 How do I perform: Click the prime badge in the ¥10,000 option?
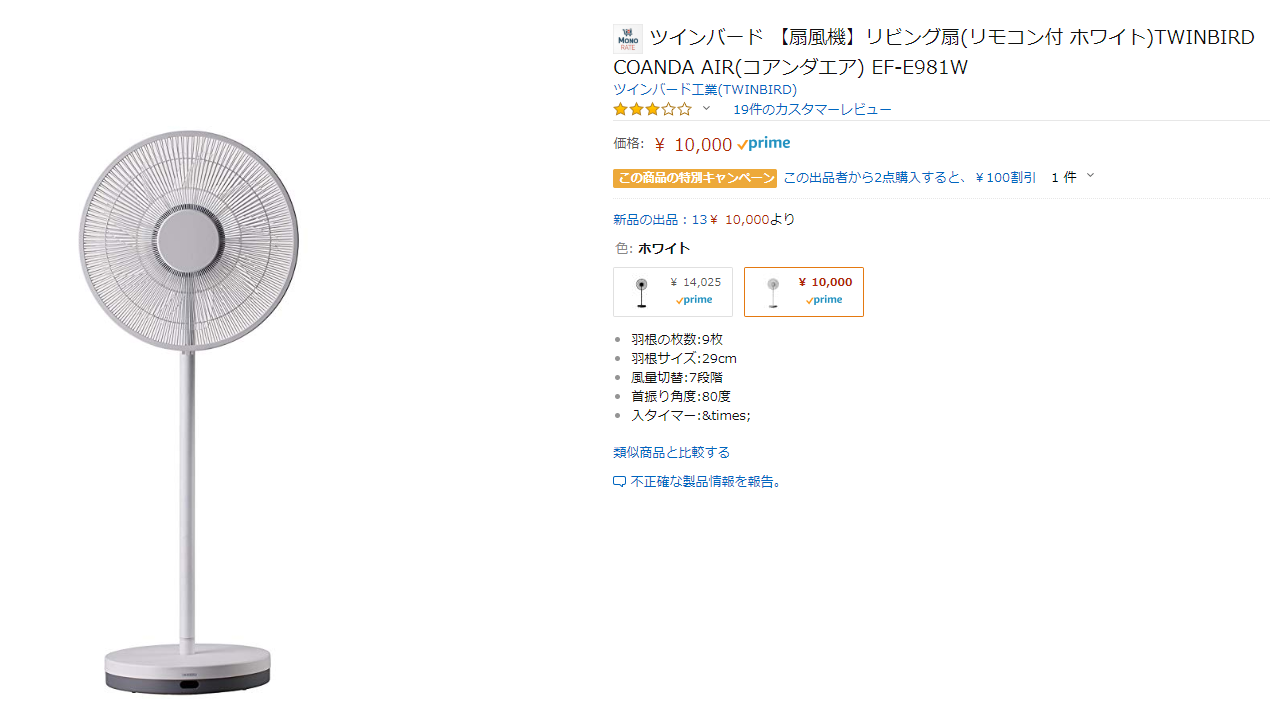click(x=824, y=300)
